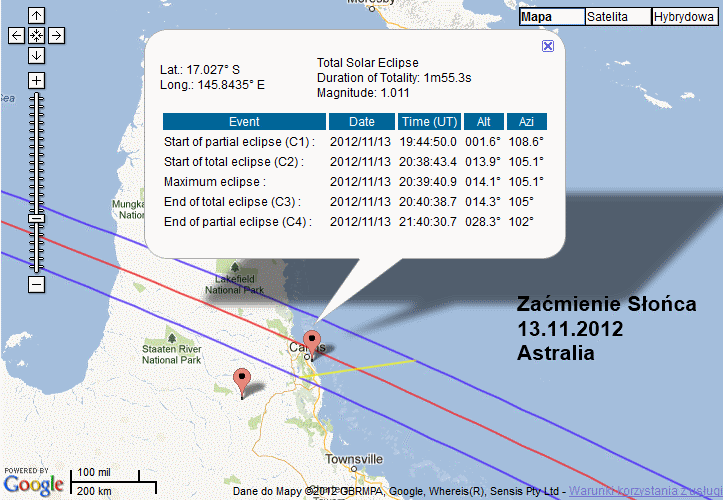The height and width of the screenshot is (500, 723).
Task: Pan the map down with the arrow
Action: point(36,55)
